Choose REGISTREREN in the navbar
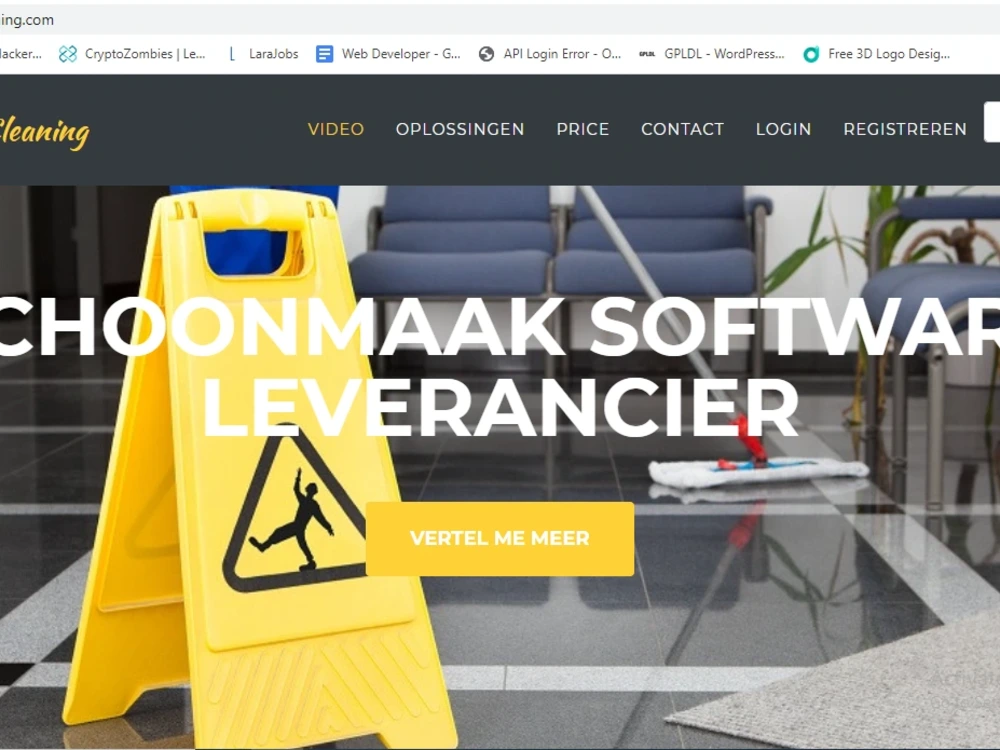Image resolution: width=1000 pixels, height=750 pixels. tap(905, 129)
